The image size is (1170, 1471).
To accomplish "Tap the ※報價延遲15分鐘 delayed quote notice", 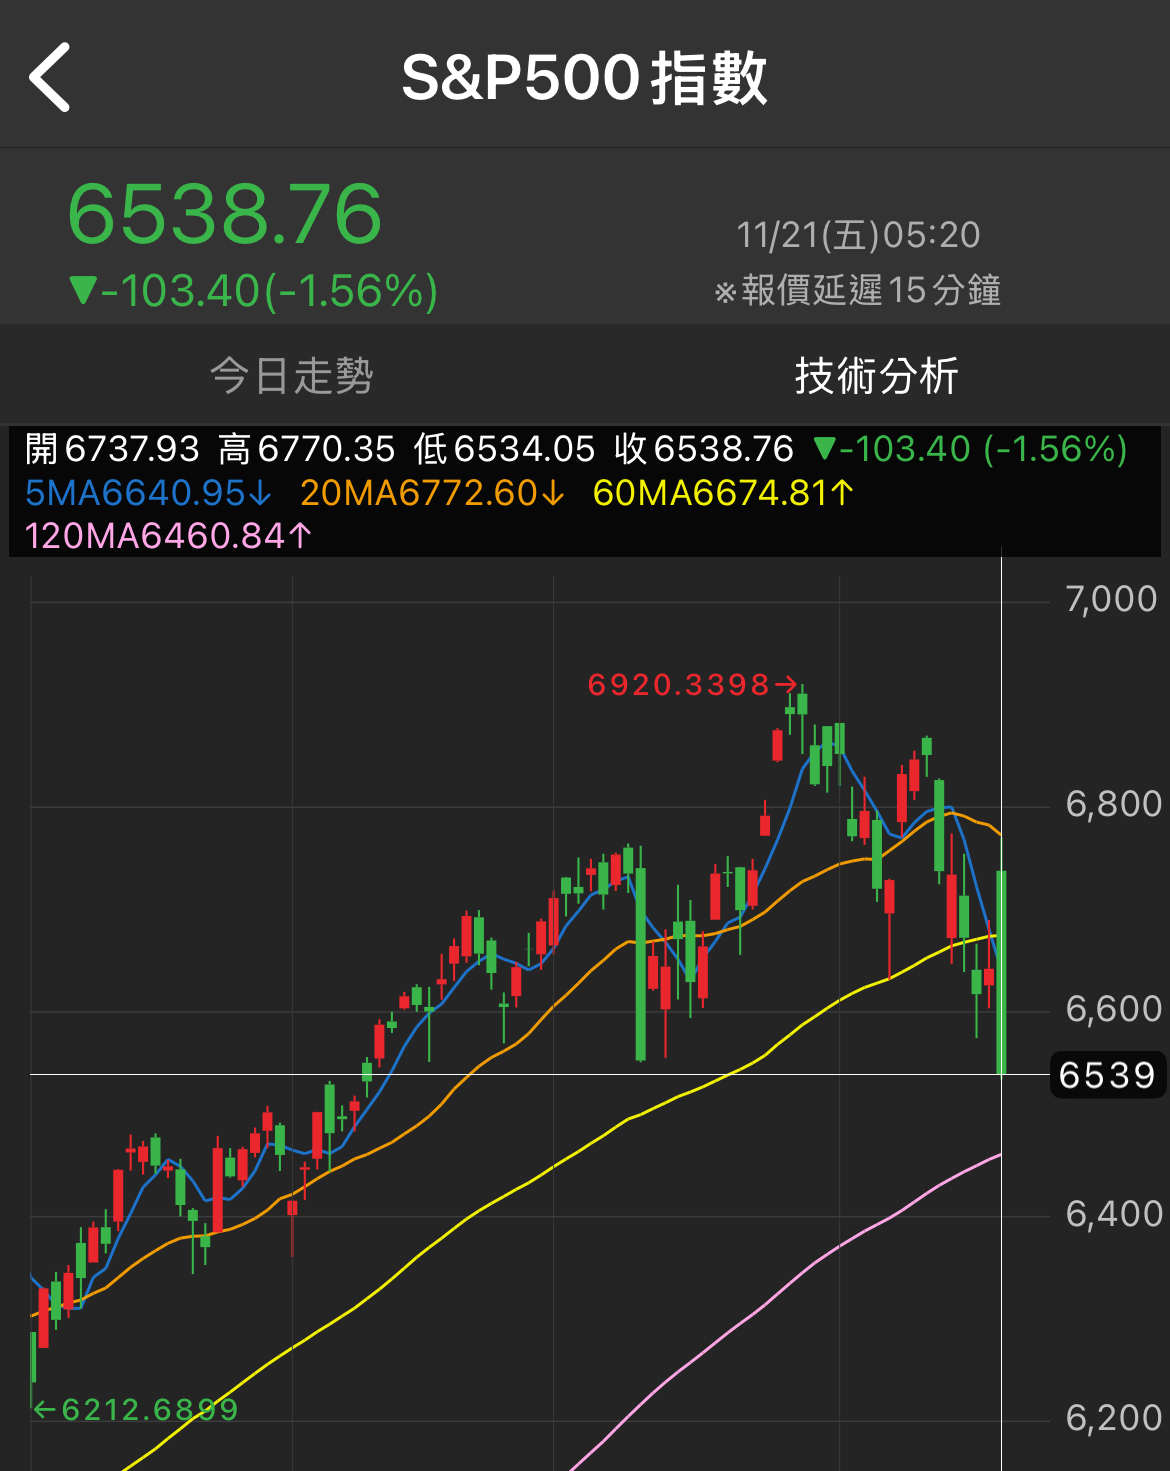I will point(858,290).
